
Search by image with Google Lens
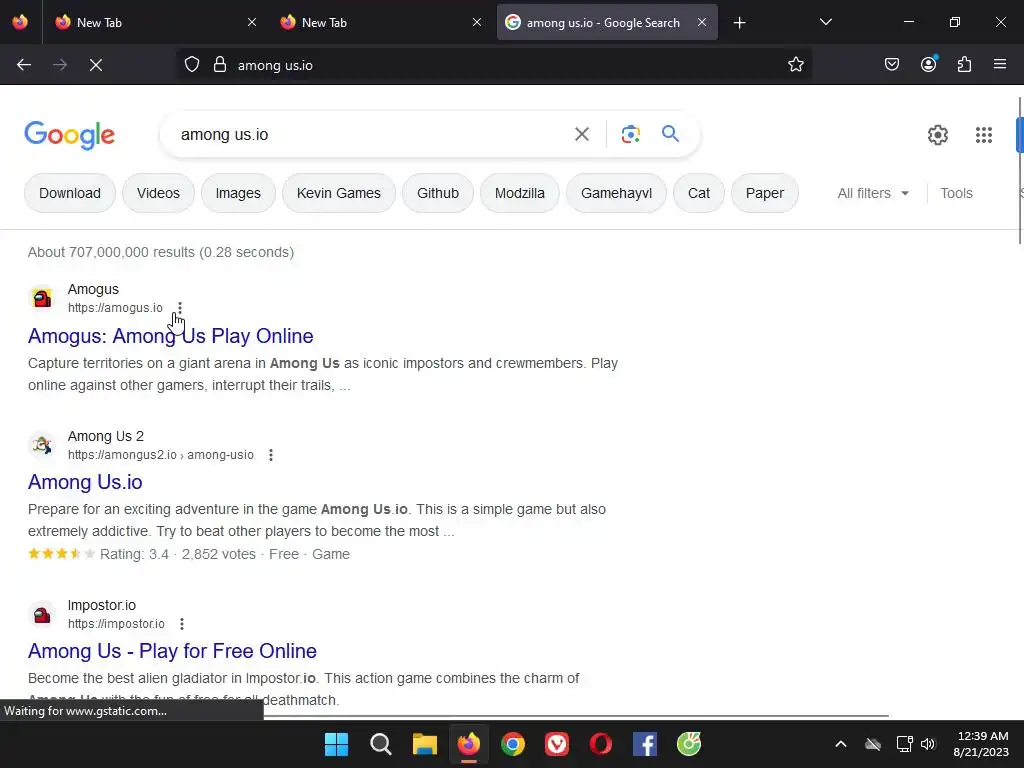[x=630, y=135]
